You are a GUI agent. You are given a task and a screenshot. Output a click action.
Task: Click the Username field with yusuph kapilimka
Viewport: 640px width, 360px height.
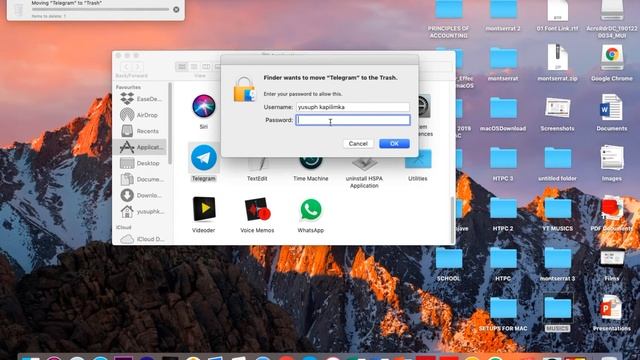click(353, 107)
